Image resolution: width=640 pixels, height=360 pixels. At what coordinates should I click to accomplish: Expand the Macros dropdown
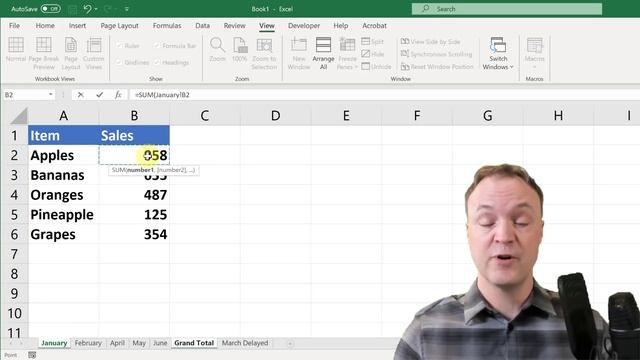[x=534, y=67]
